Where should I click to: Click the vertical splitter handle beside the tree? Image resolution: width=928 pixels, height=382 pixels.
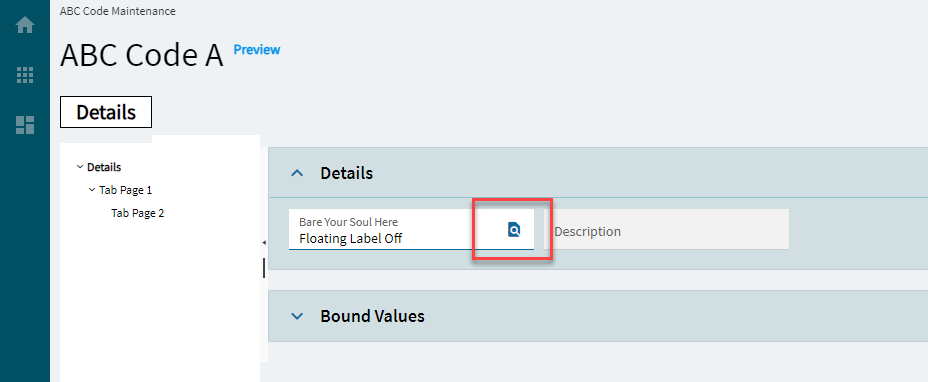pyautogui.click(x=264, y=268)
